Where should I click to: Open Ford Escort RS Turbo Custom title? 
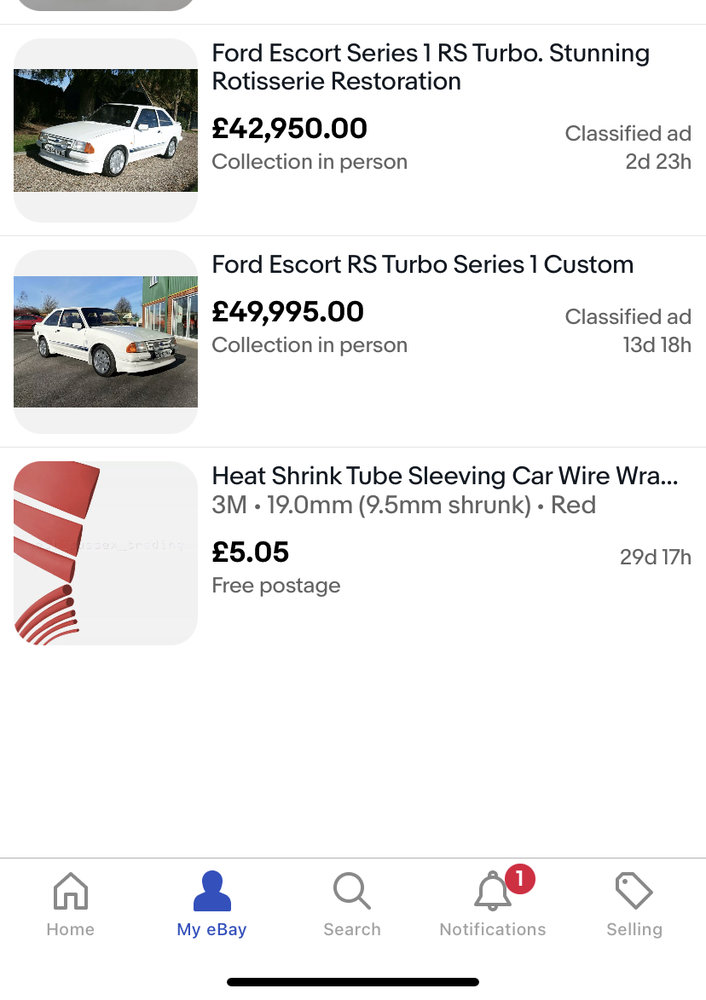[x=422, y=265]
